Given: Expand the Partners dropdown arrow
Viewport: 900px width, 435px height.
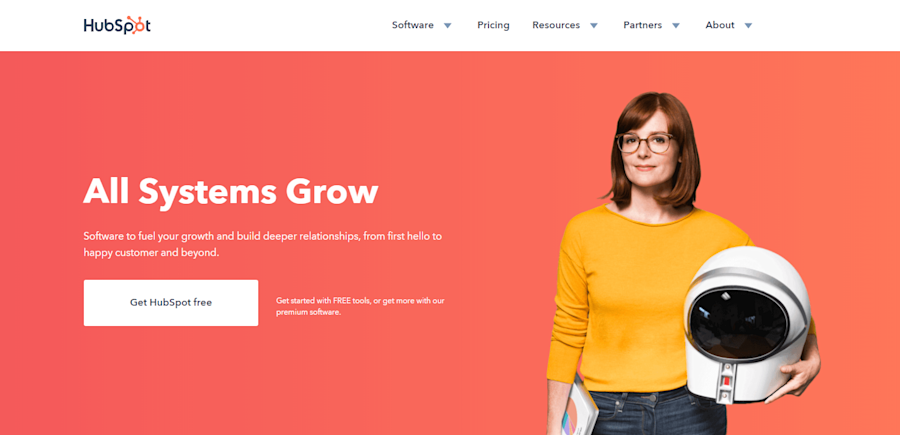Looking at the screenshot, I should click(x=676, y=25).
